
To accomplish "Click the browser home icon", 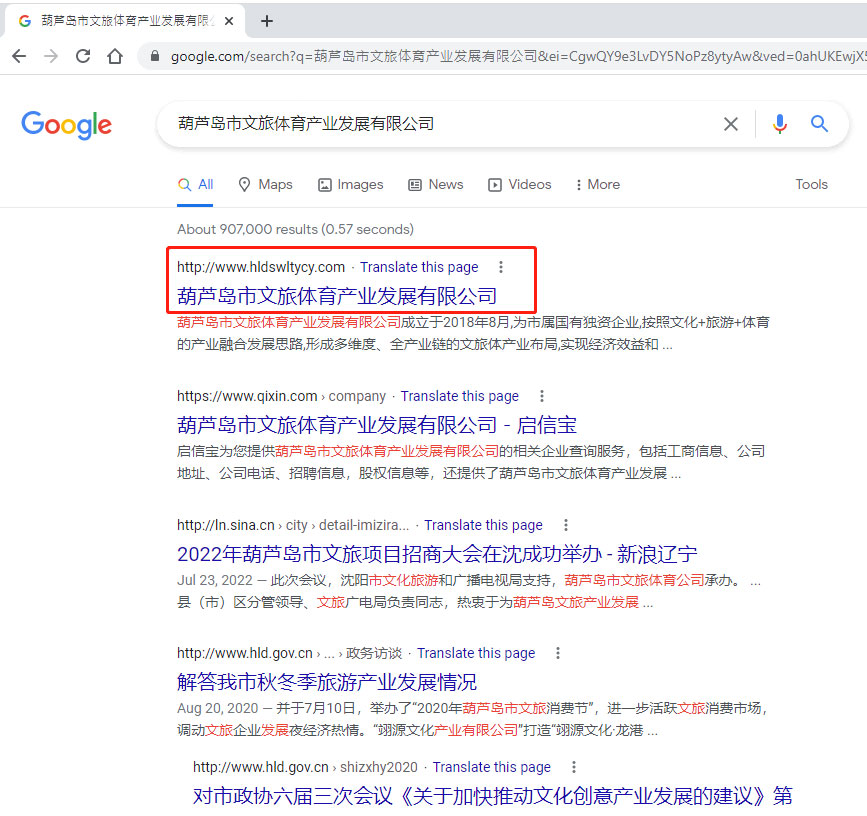I will [x=115, y=57].
